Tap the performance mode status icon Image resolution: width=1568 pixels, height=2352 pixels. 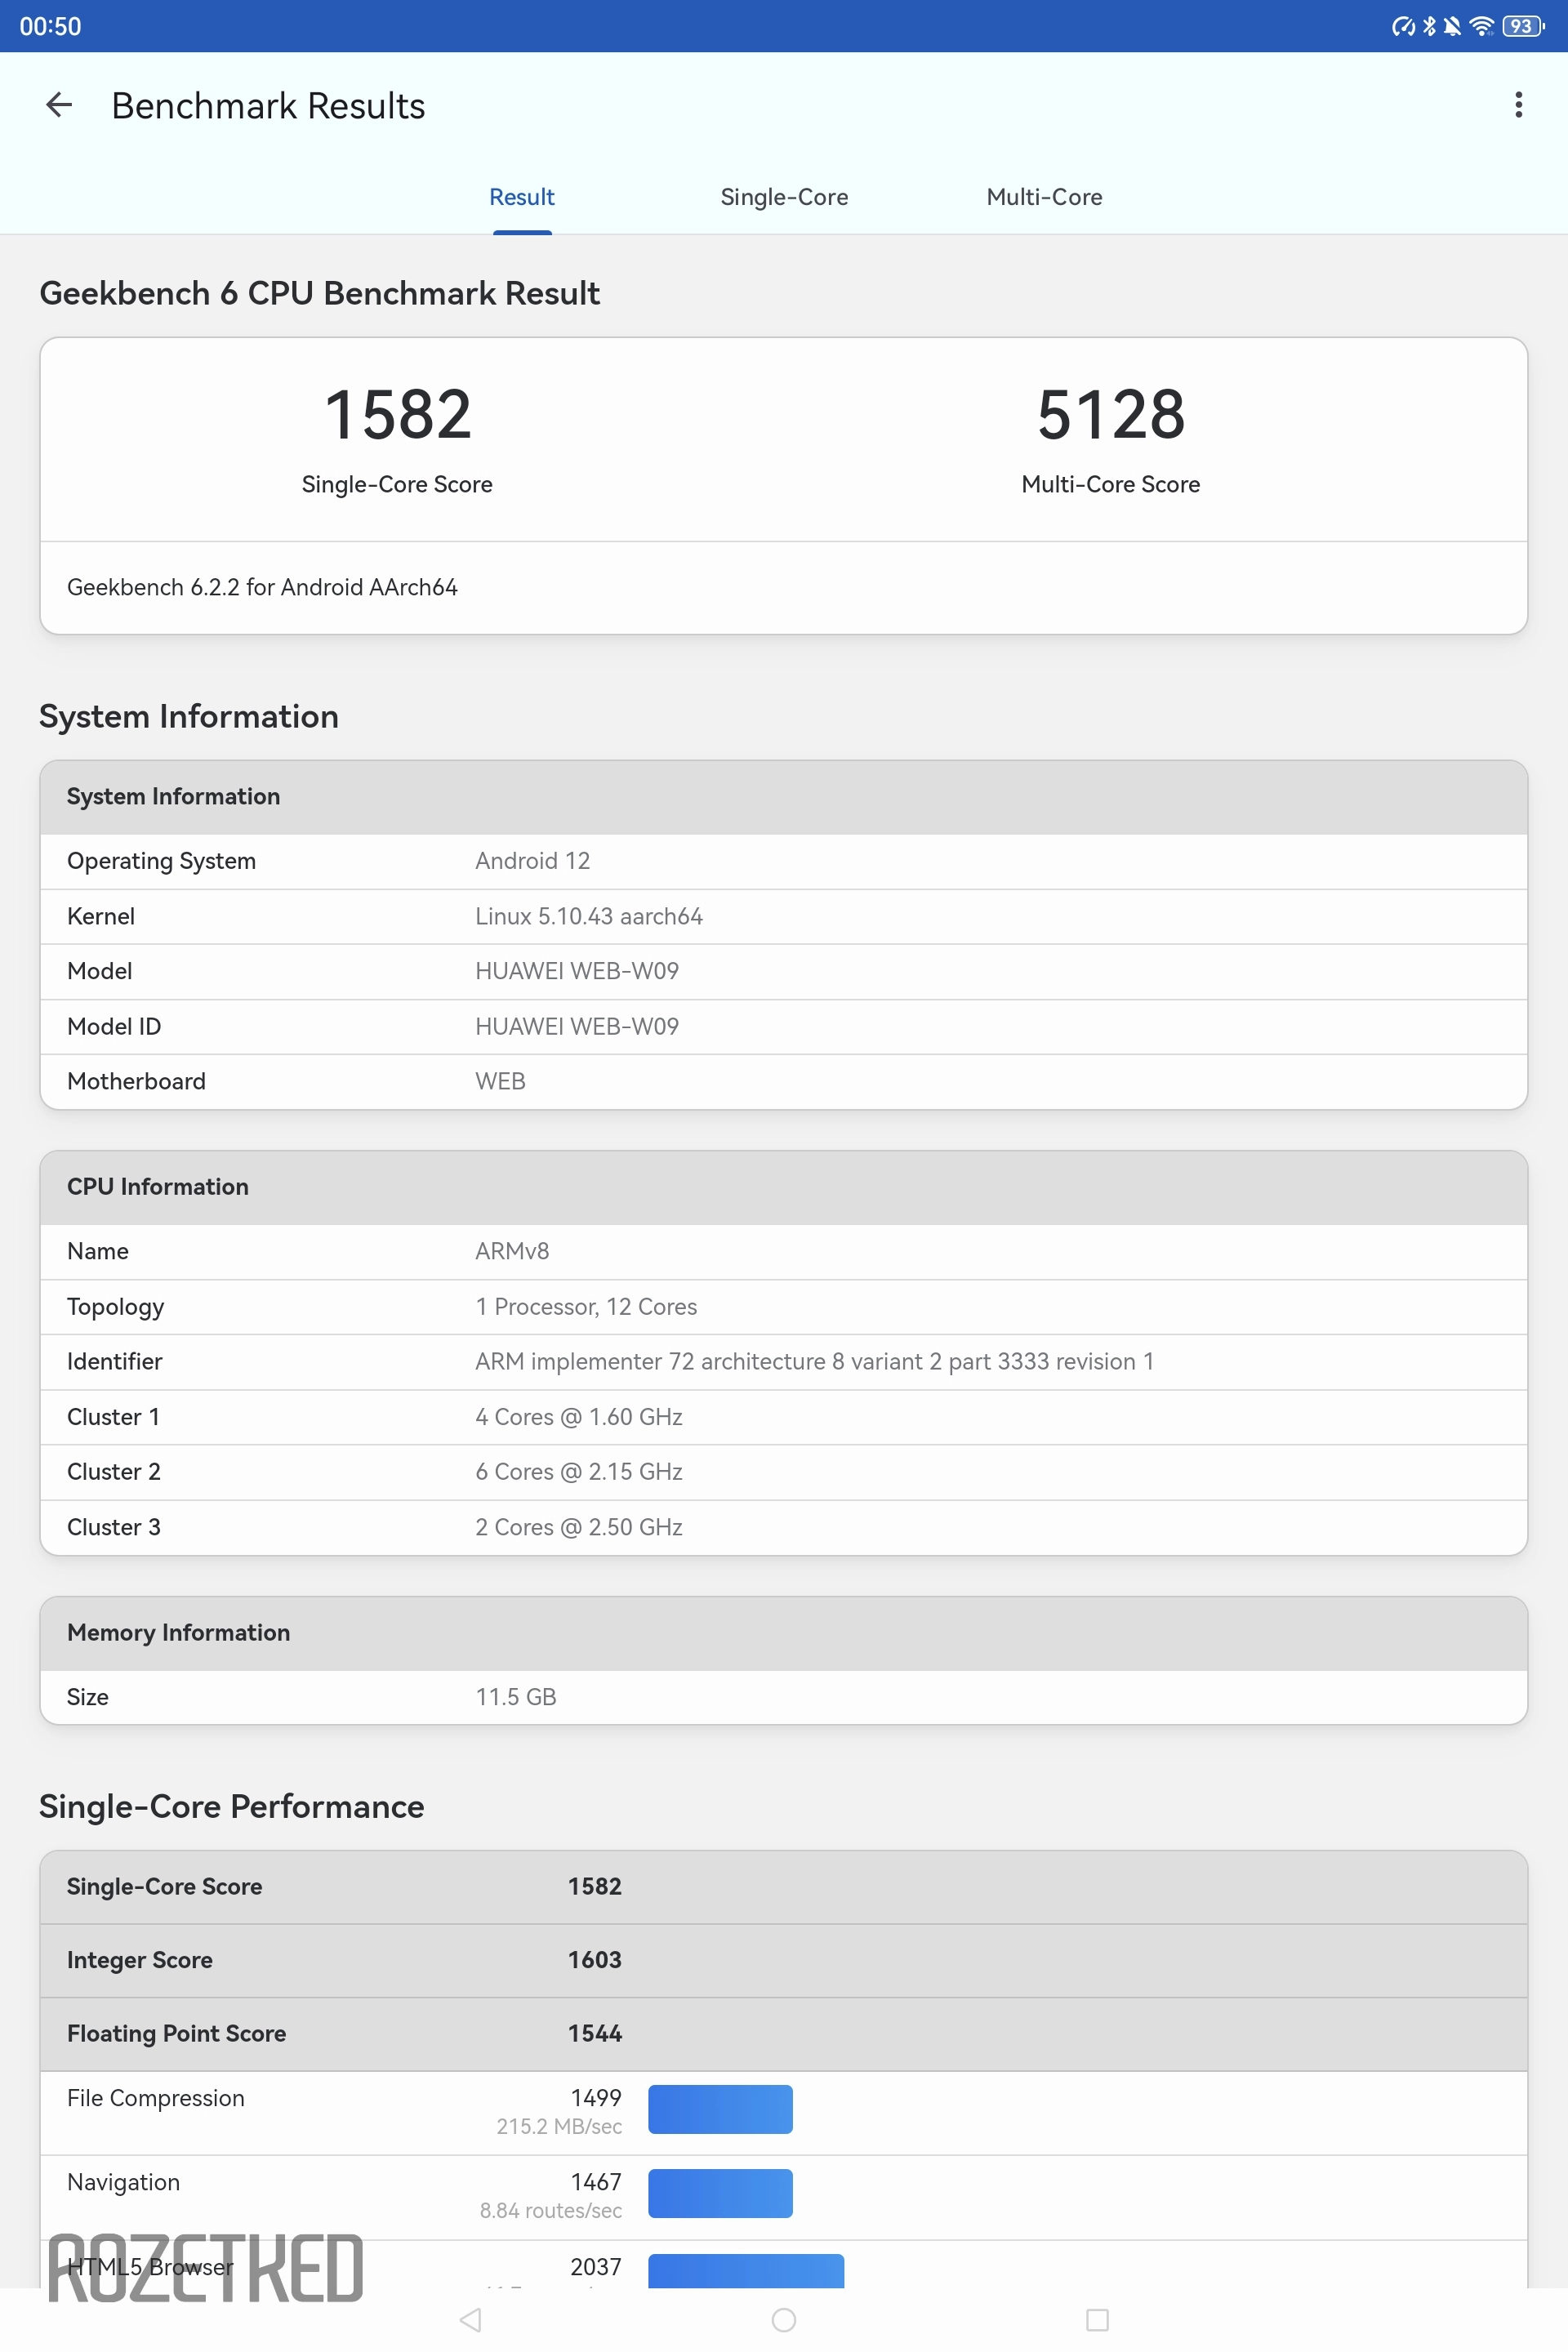point(1403,26)
